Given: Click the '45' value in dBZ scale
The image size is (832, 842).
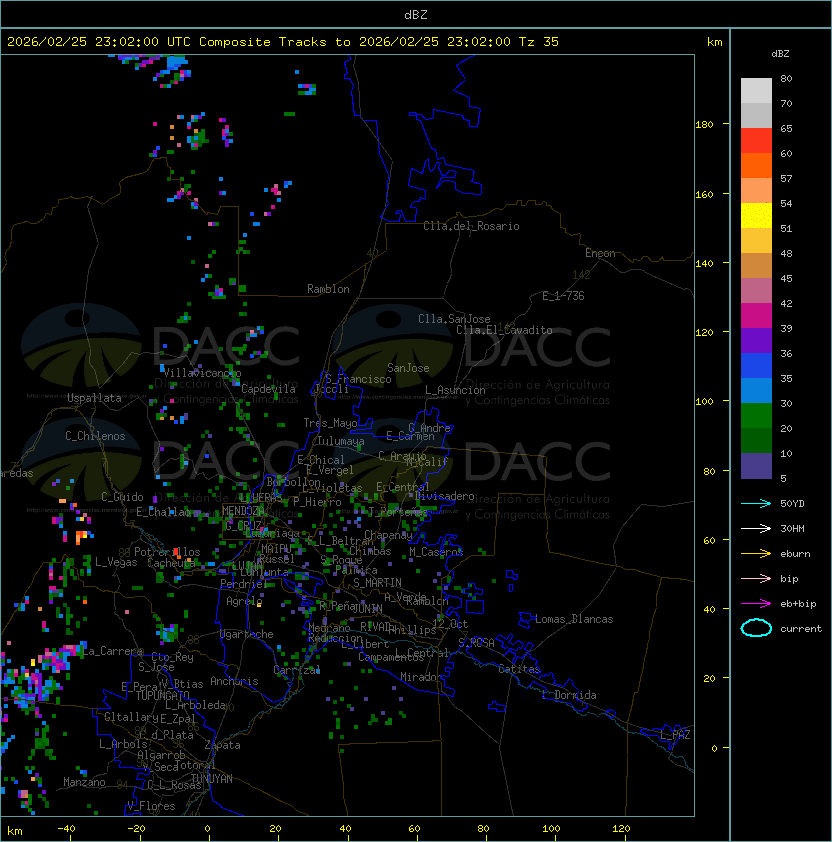Looking at the screenshot, I should [x=786, y=278].
